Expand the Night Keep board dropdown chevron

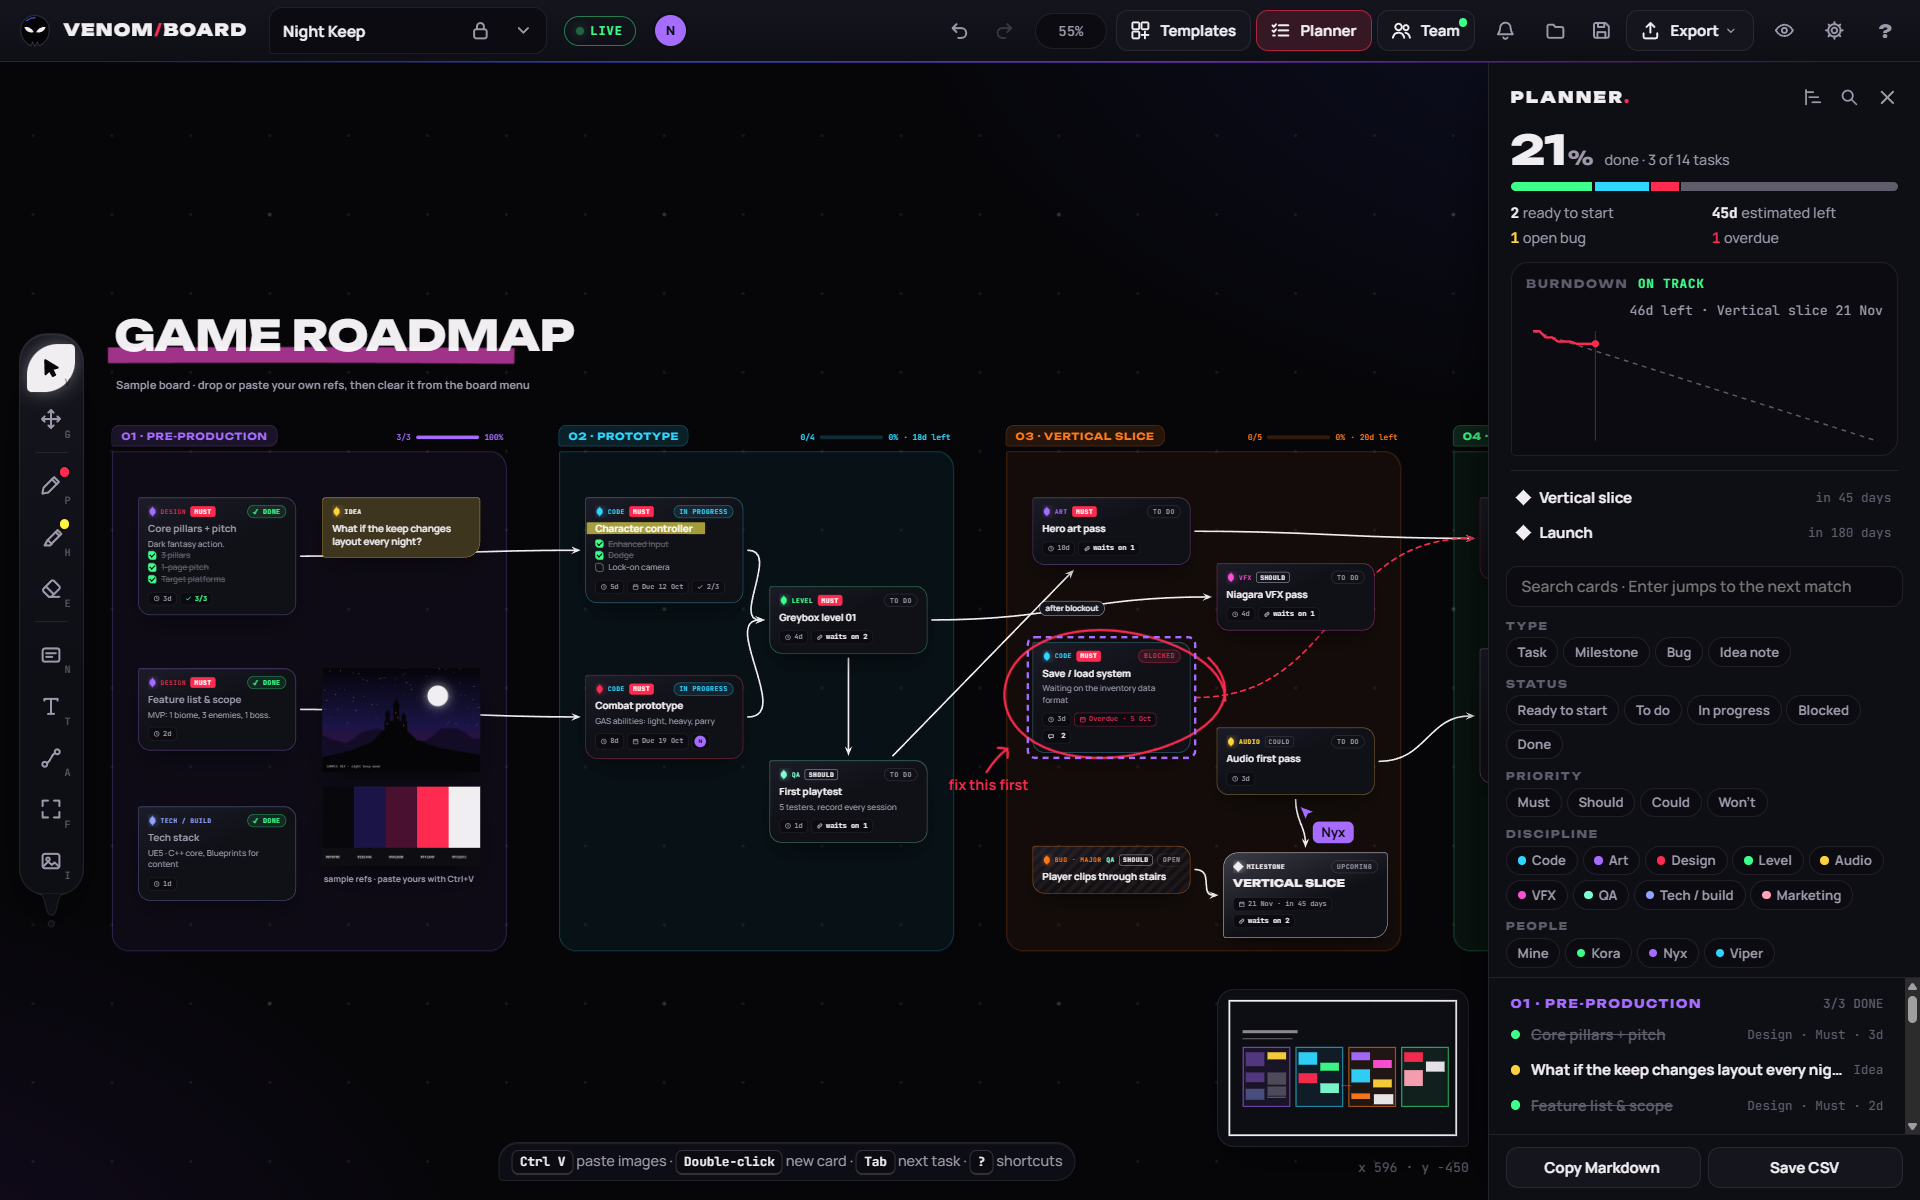523,31
